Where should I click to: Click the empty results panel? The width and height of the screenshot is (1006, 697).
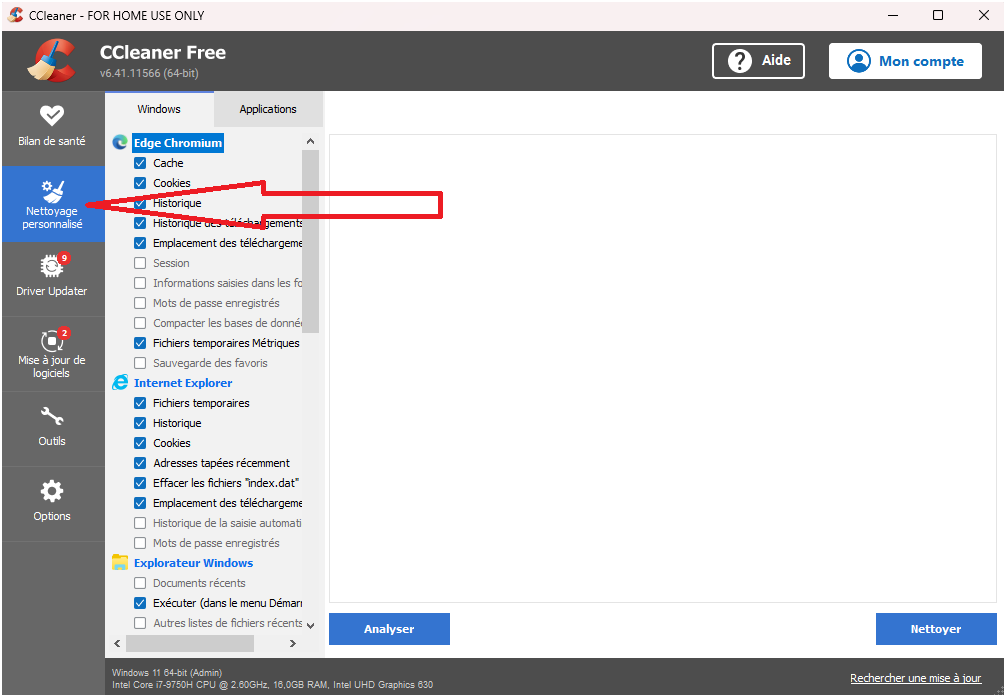tap(663, 368)
